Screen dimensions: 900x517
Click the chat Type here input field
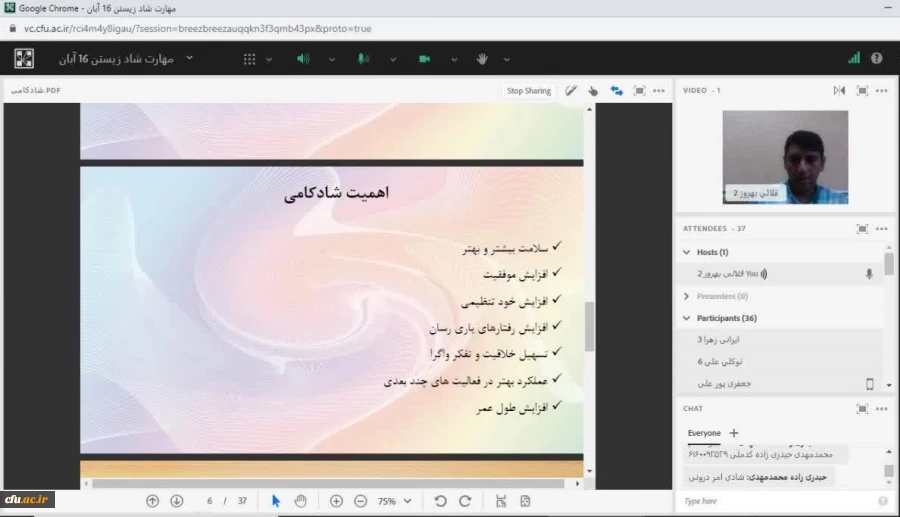coord(778,501)
